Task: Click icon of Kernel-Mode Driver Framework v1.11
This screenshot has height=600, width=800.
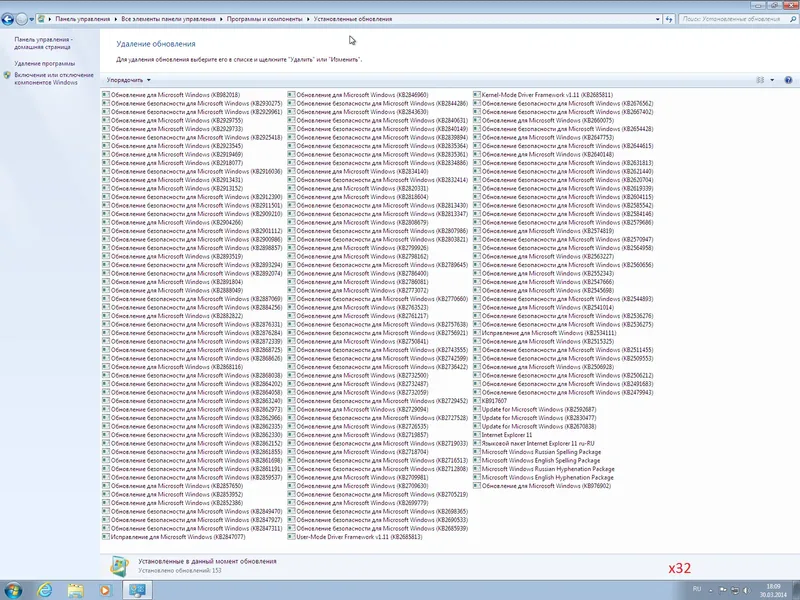Action: tap(477, 94)
